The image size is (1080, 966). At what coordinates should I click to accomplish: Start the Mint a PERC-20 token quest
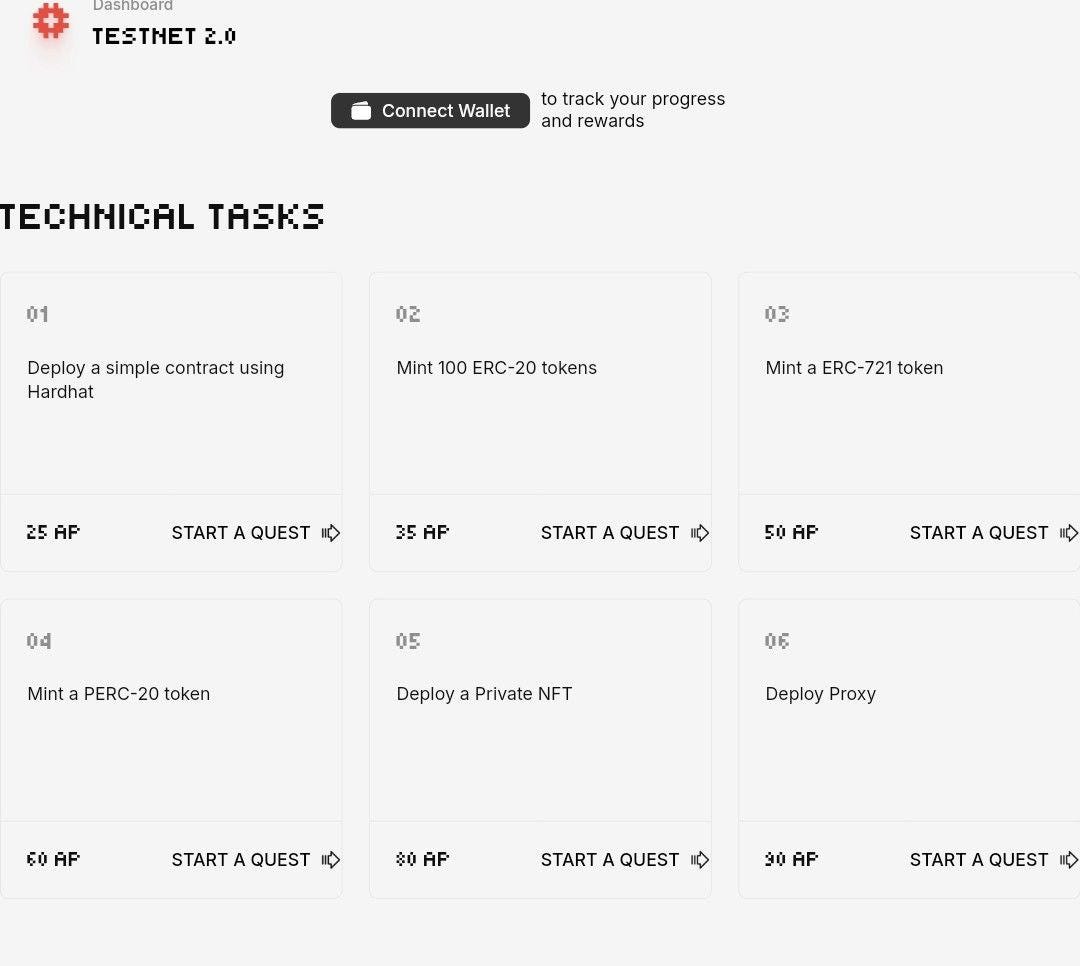coord(241,860)
